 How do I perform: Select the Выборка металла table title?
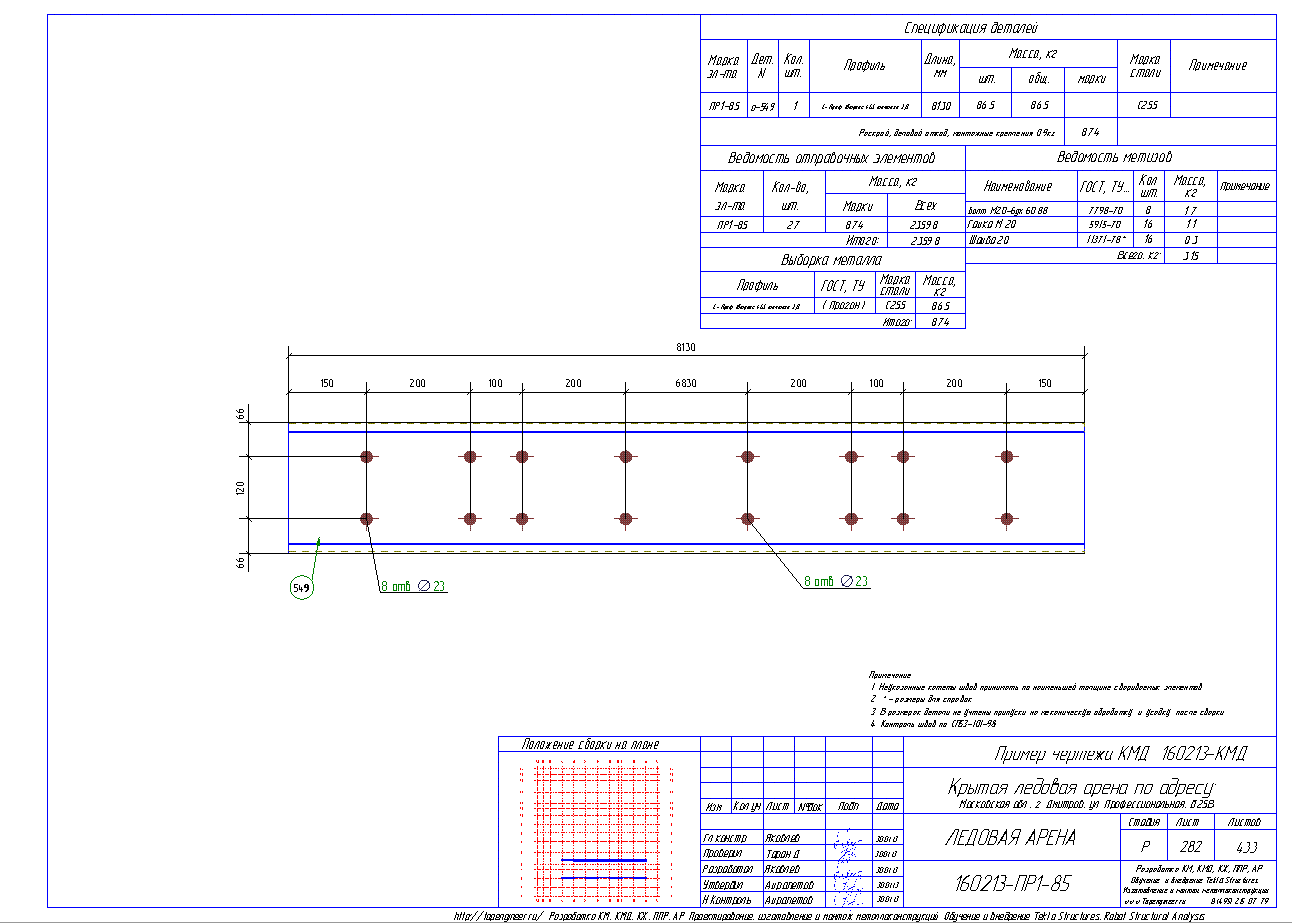(831, 259)
